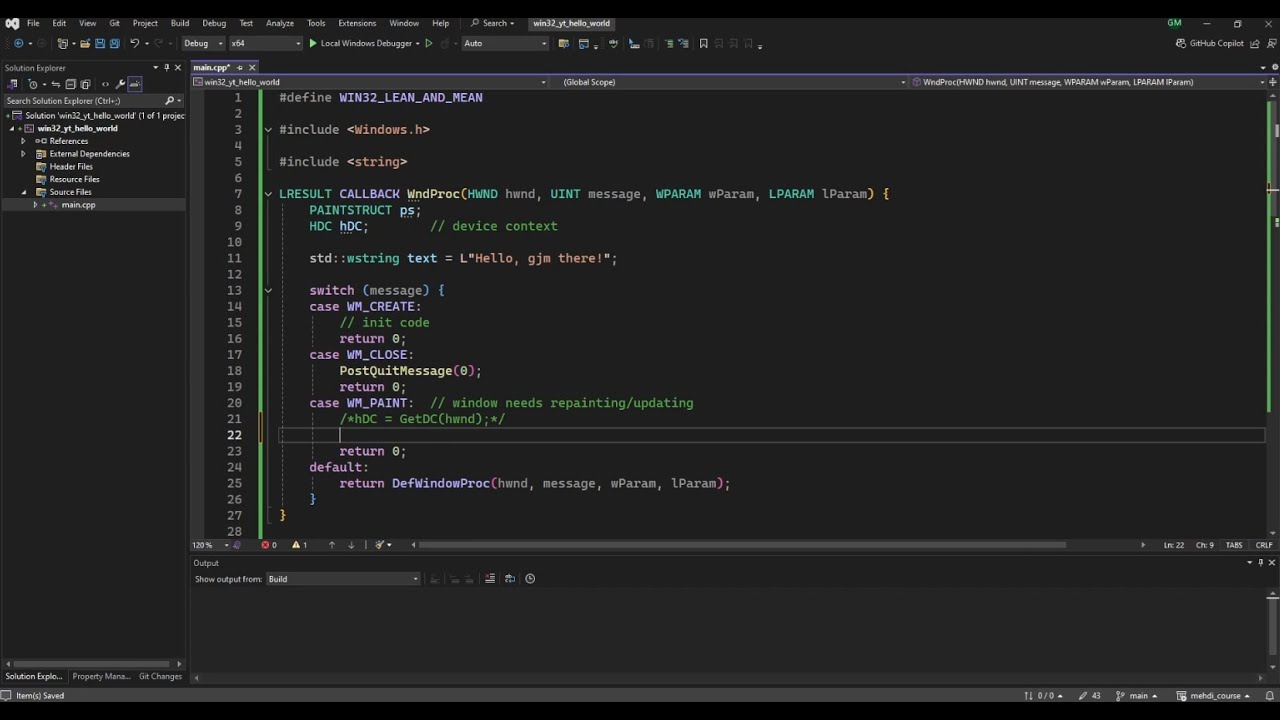This screenshot has width=1280, height=720.
Task: Click the Visual Studio logo icon
Action: [x=12, y=23]
